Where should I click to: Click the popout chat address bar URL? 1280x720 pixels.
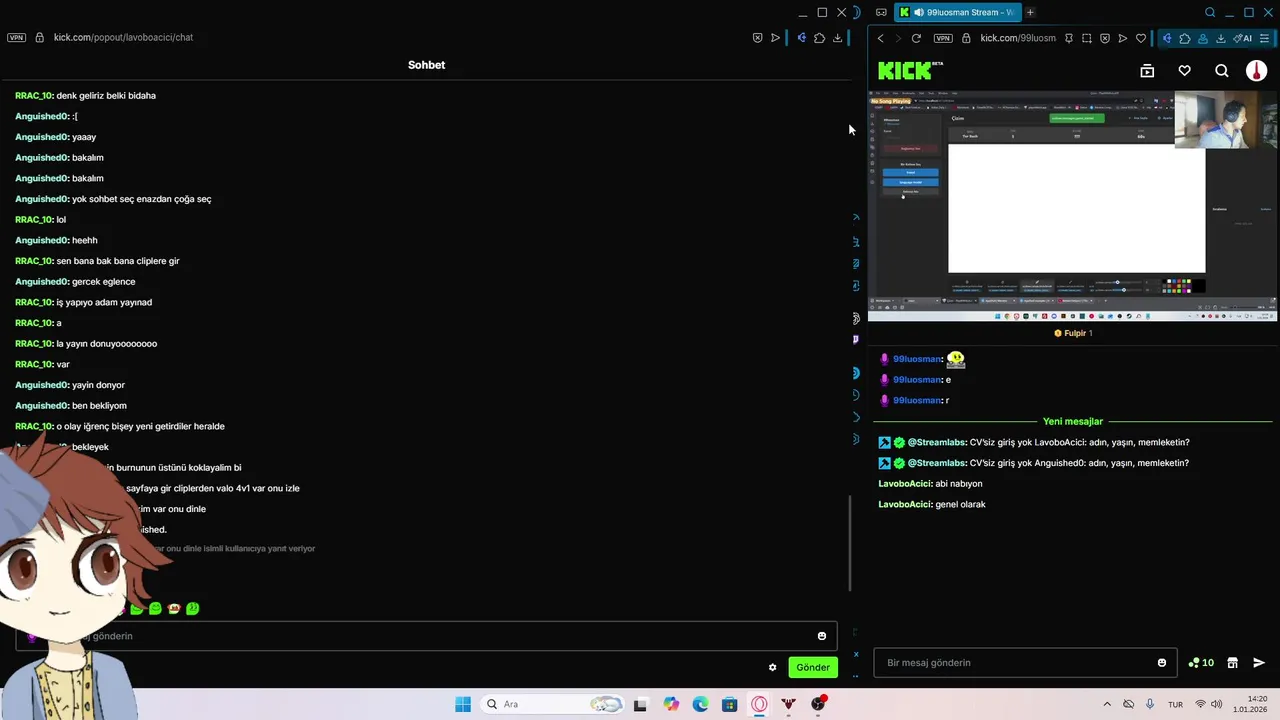(x=123, y=37)
